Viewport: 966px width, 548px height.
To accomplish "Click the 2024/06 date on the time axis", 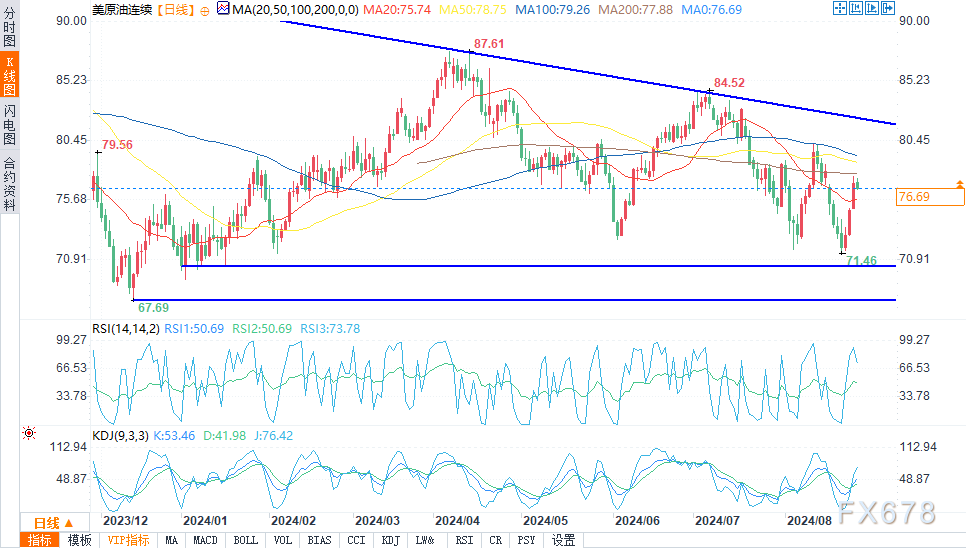I will pos(637,521).
